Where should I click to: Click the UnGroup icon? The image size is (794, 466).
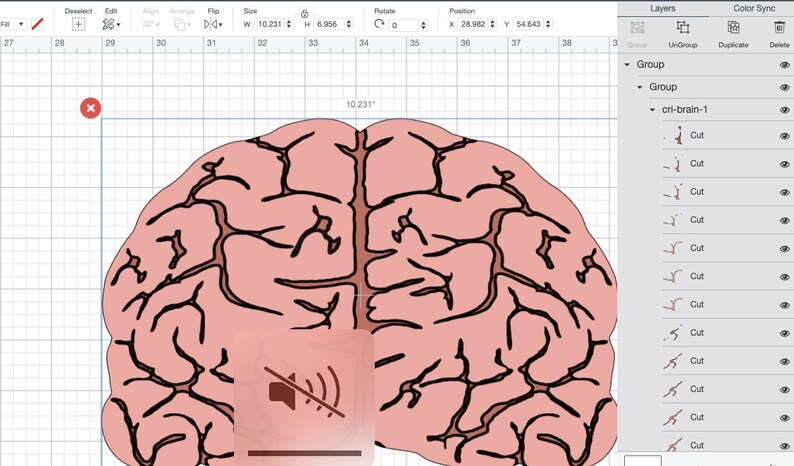click(x=683, y=27)
